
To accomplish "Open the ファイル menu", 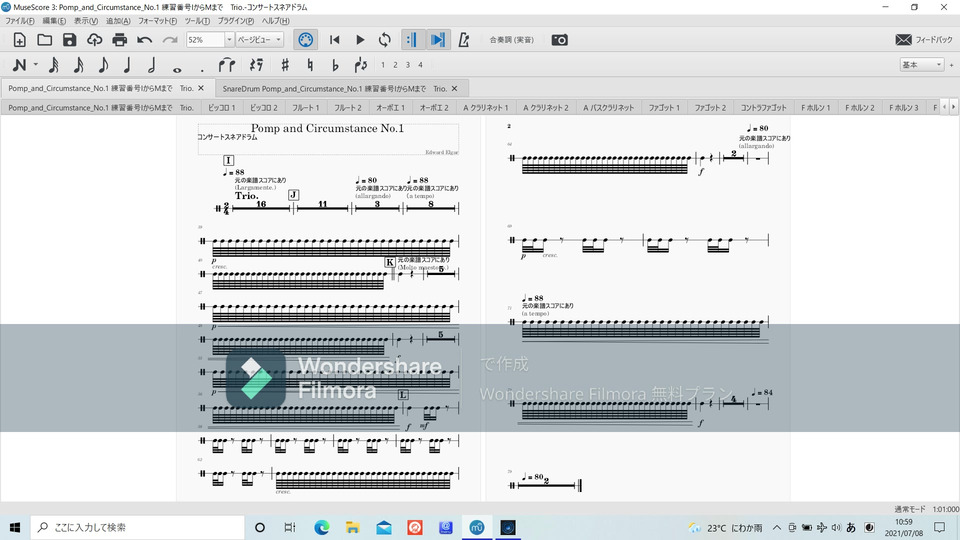I will [x=20, y=21].
